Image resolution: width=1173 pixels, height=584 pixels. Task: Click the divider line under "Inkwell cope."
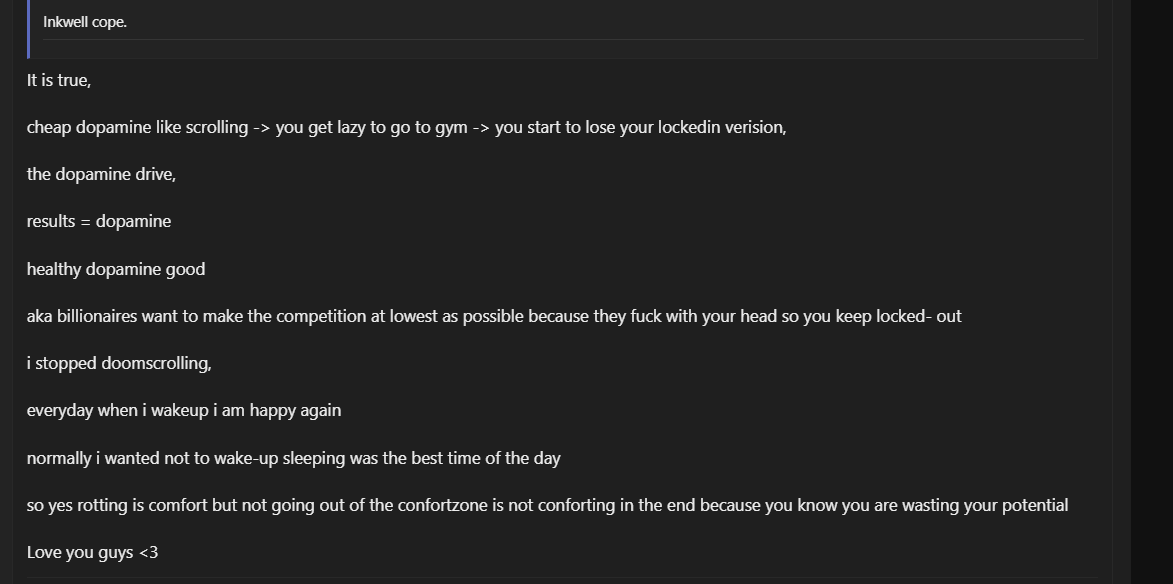click(x=563, y=39)
